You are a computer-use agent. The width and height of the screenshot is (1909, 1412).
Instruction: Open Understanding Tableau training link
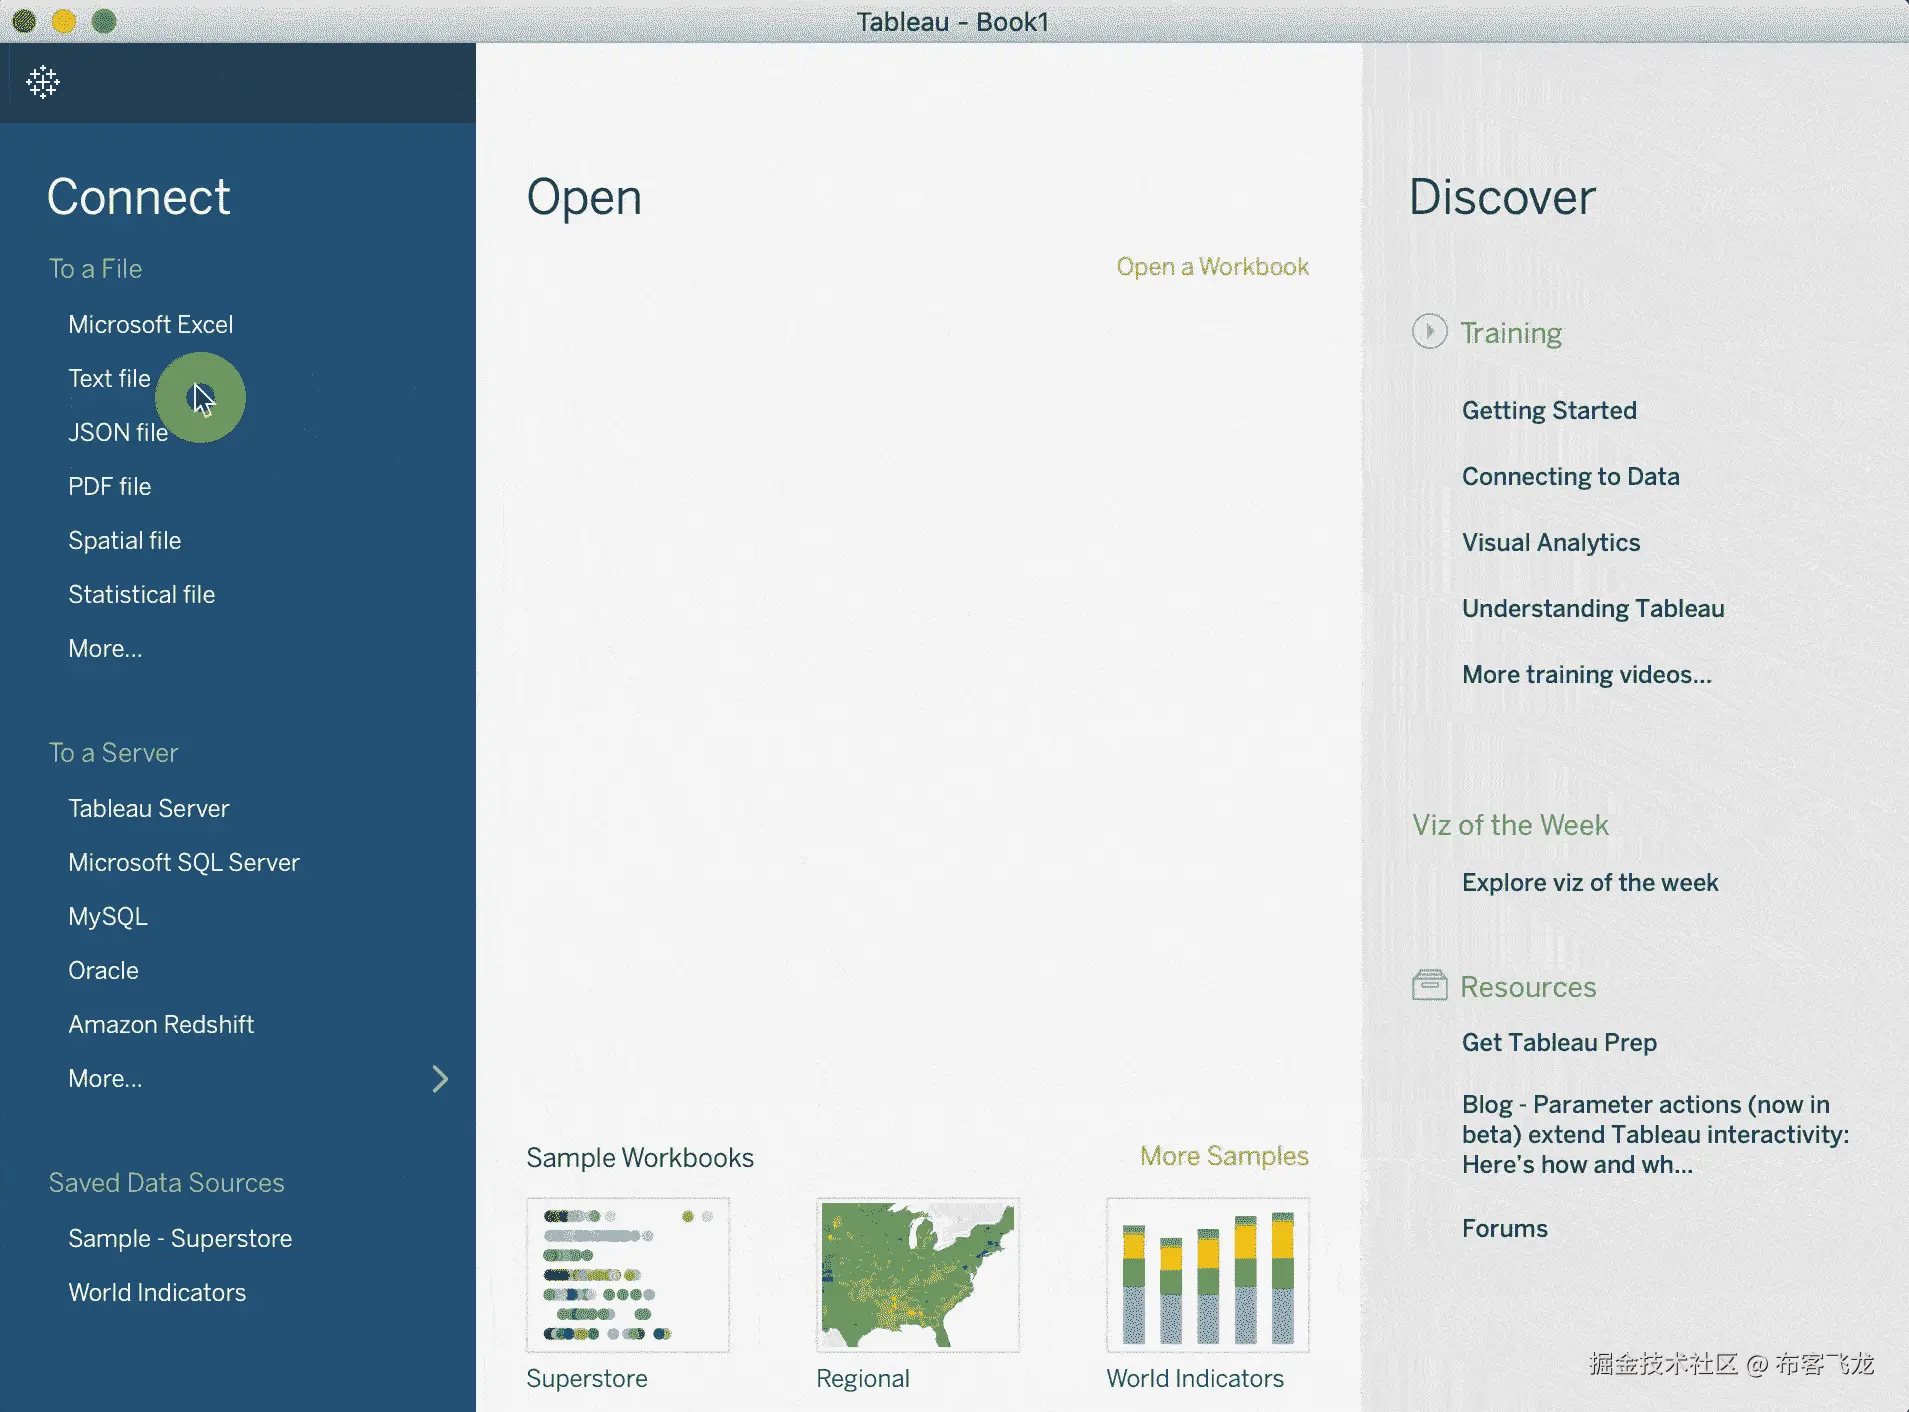pos(1593,608)
